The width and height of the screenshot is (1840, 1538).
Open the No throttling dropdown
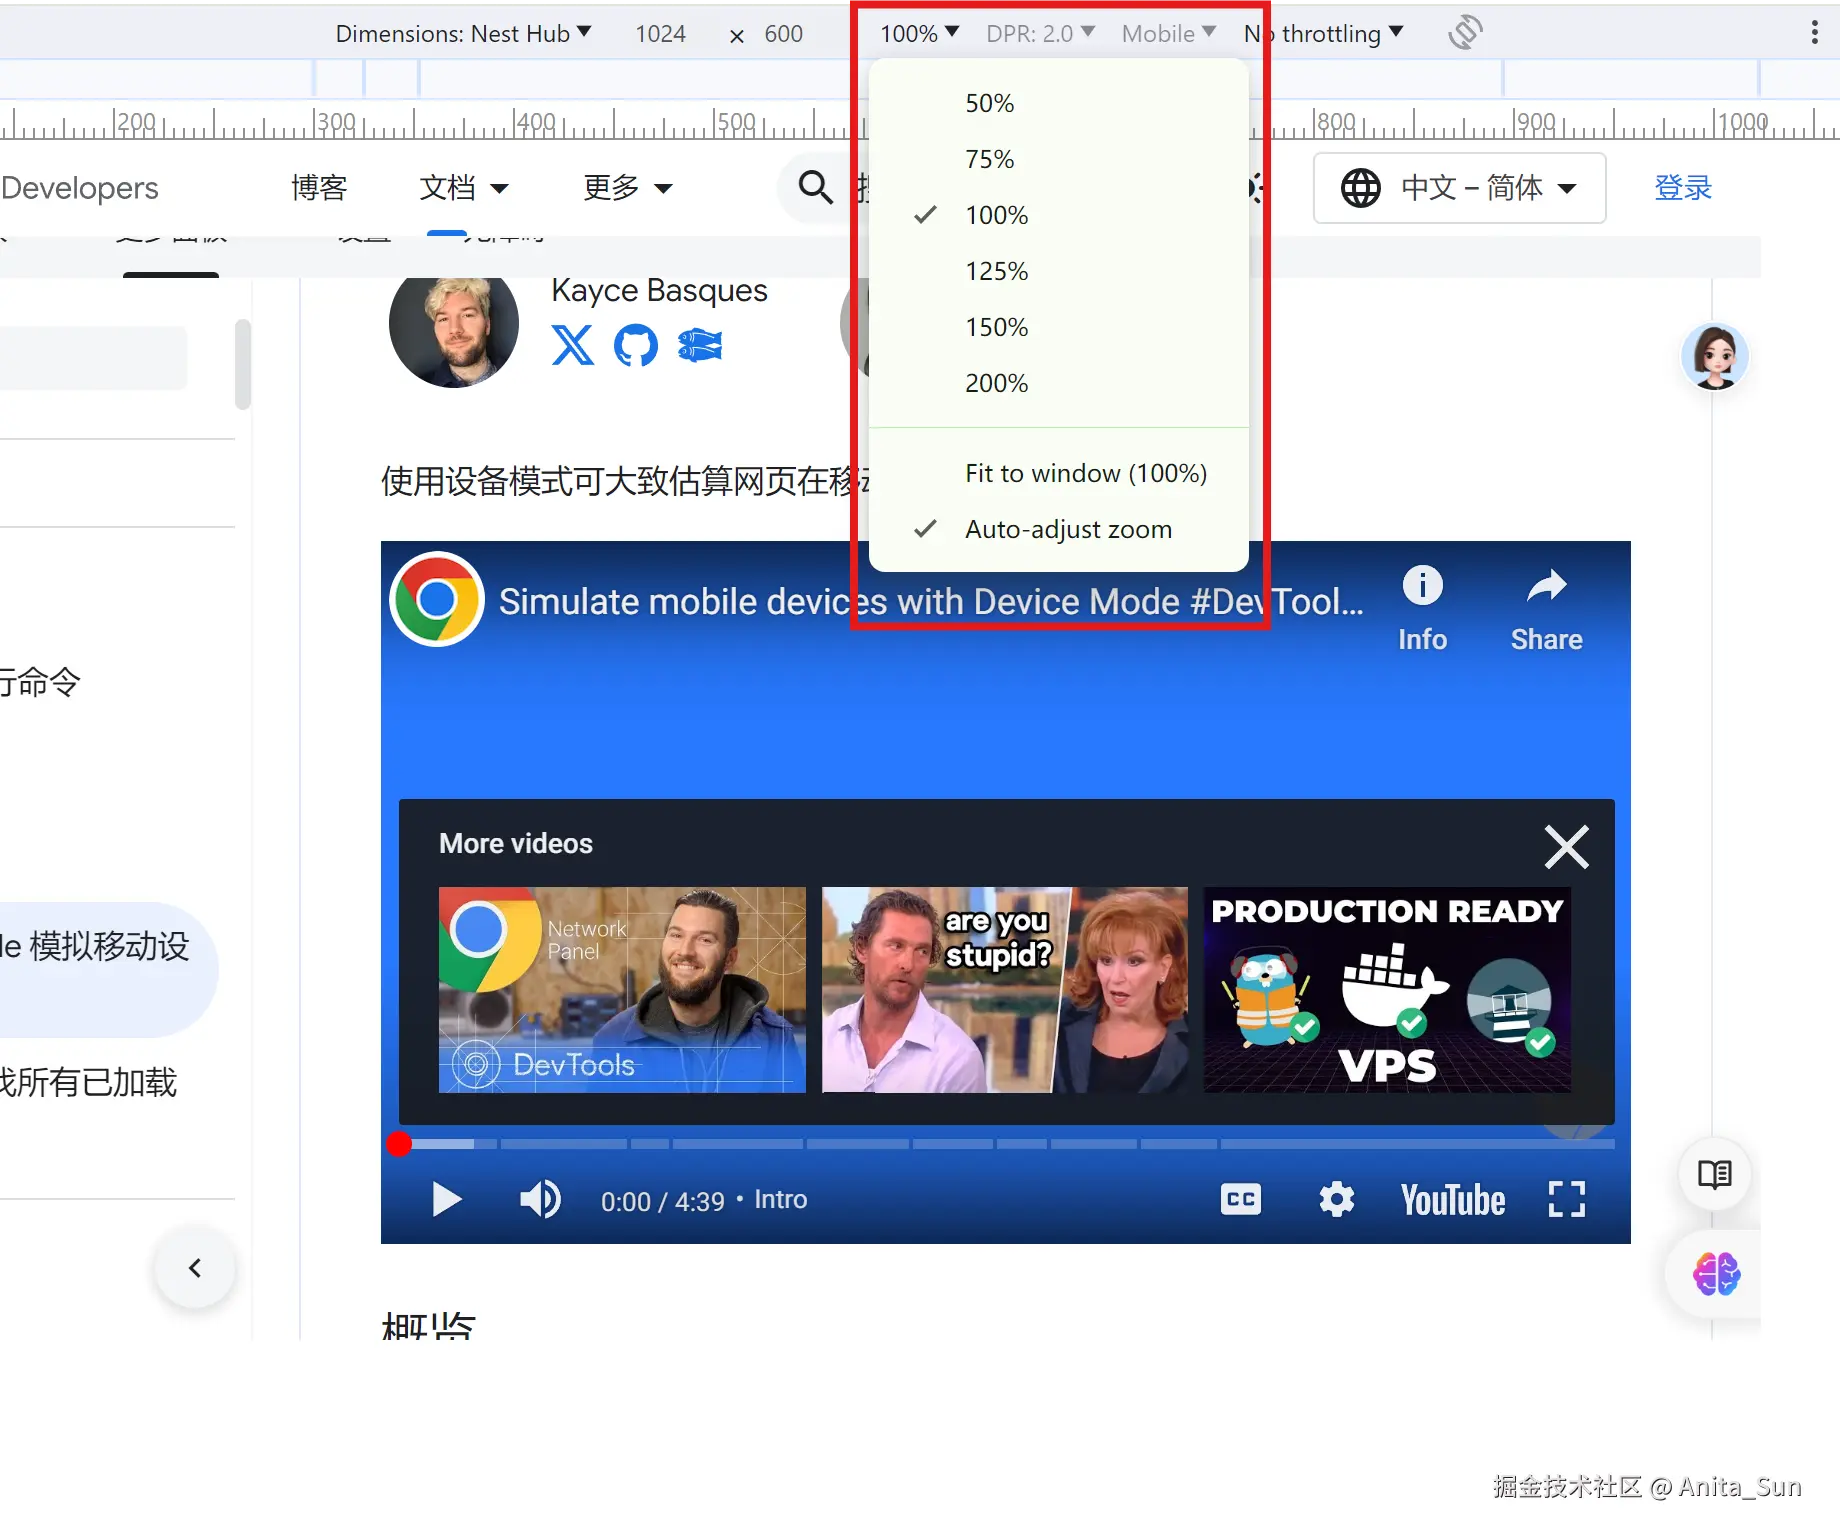pyautogui.click(x=1323, y=33)
